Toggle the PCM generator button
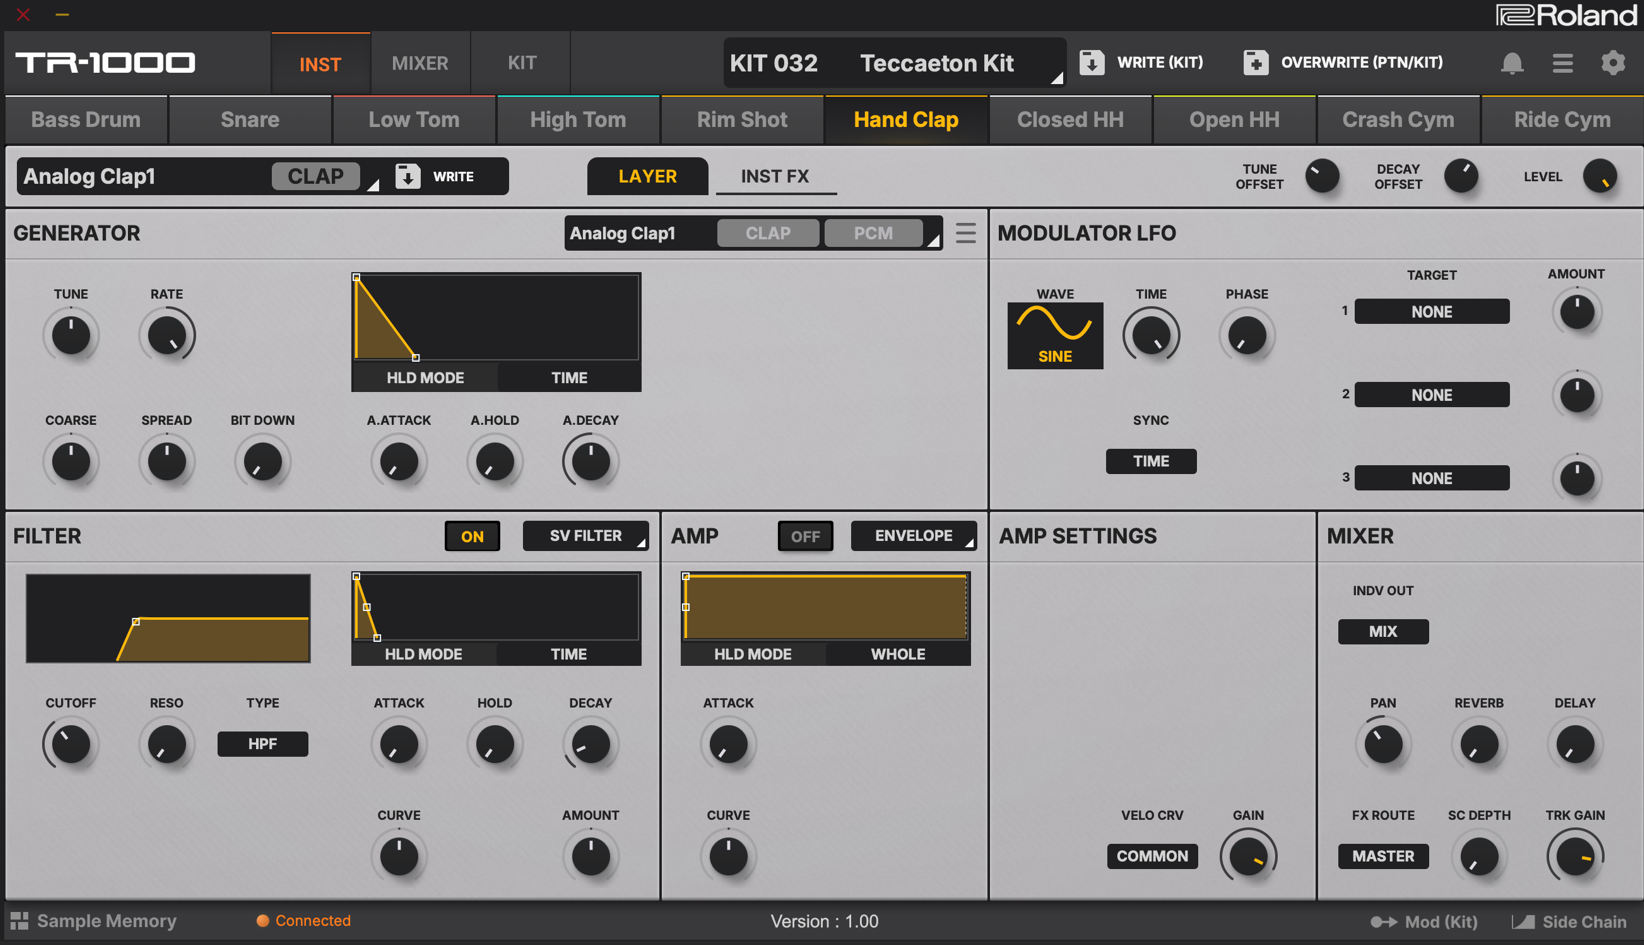This screenshot has height=945, width=1644. [872, 233]
